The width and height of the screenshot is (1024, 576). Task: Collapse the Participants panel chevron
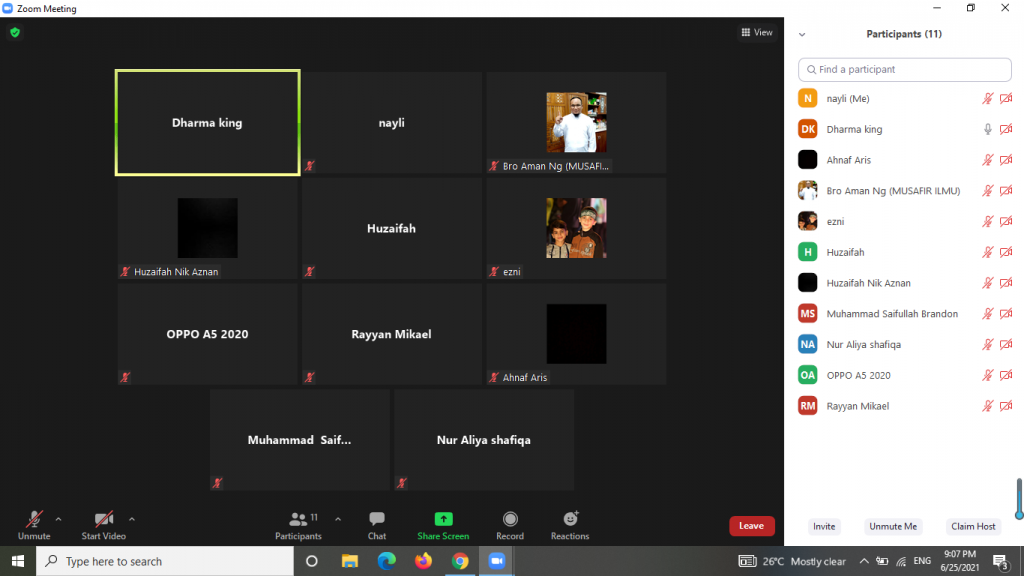(802, 34)
